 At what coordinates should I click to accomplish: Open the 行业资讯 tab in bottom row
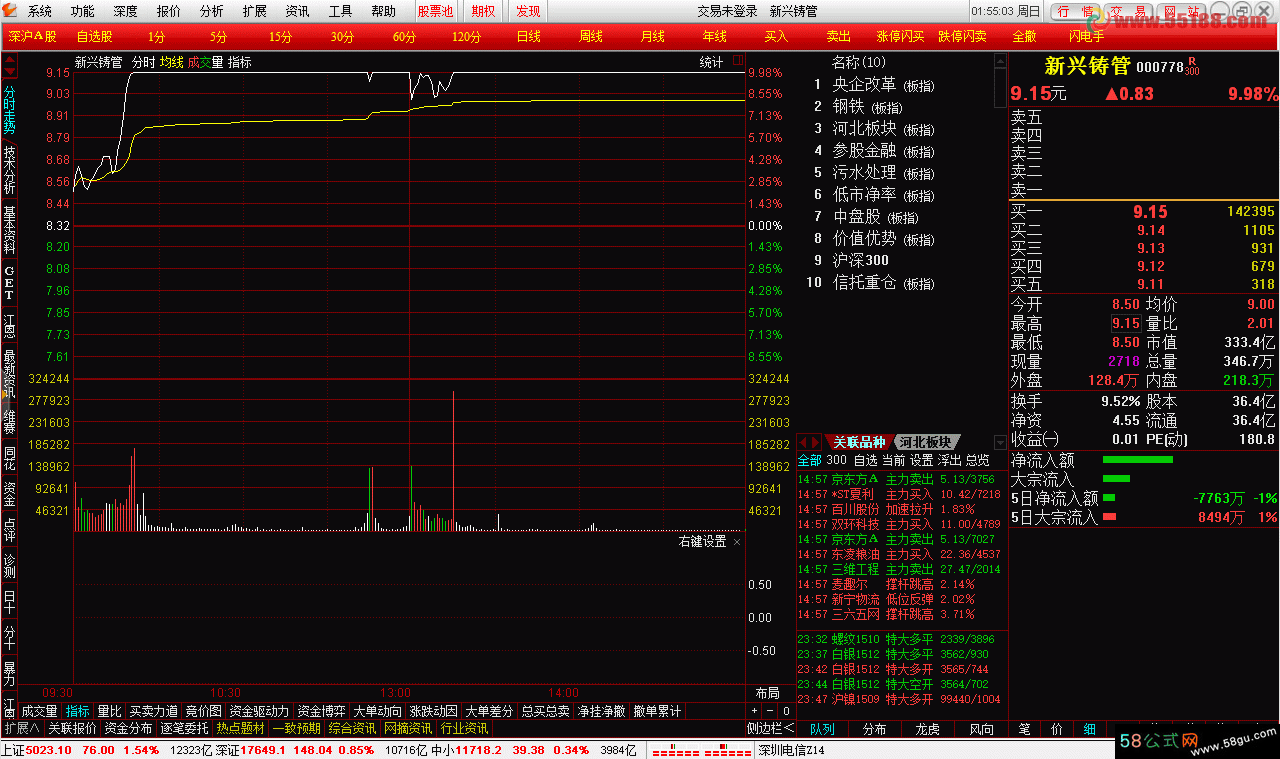465,728
